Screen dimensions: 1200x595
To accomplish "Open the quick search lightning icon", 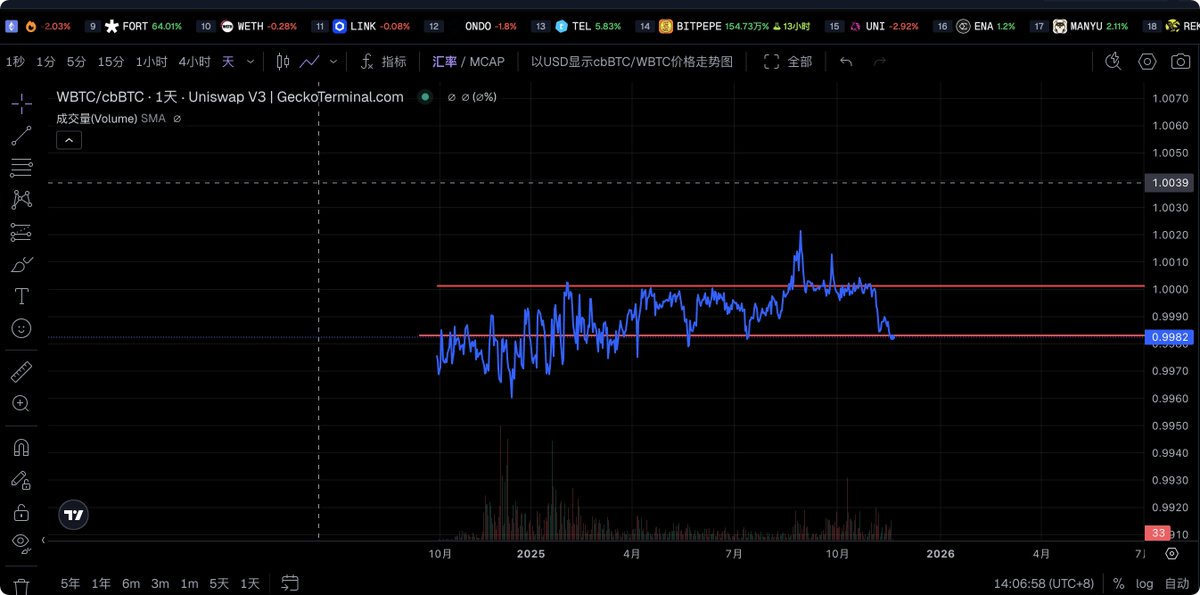I will pyautogui.click(x=1113, y=62).
